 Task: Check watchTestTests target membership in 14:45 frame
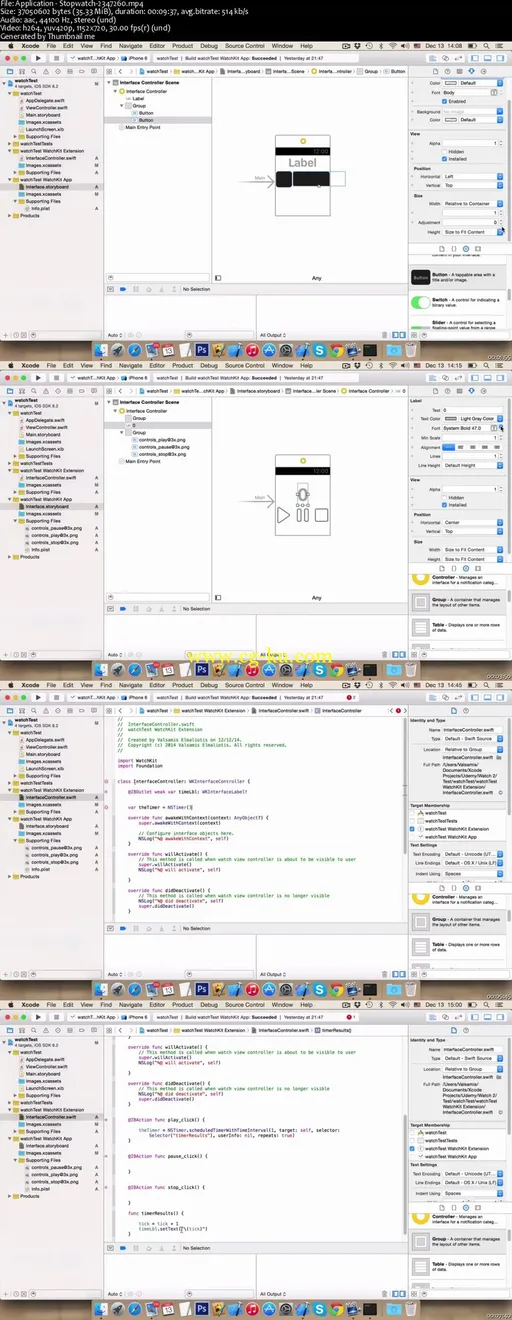pos(413,821)
